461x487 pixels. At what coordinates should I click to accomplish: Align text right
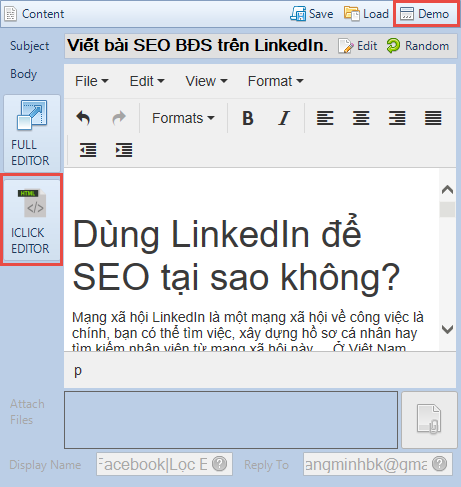(397, 118)
